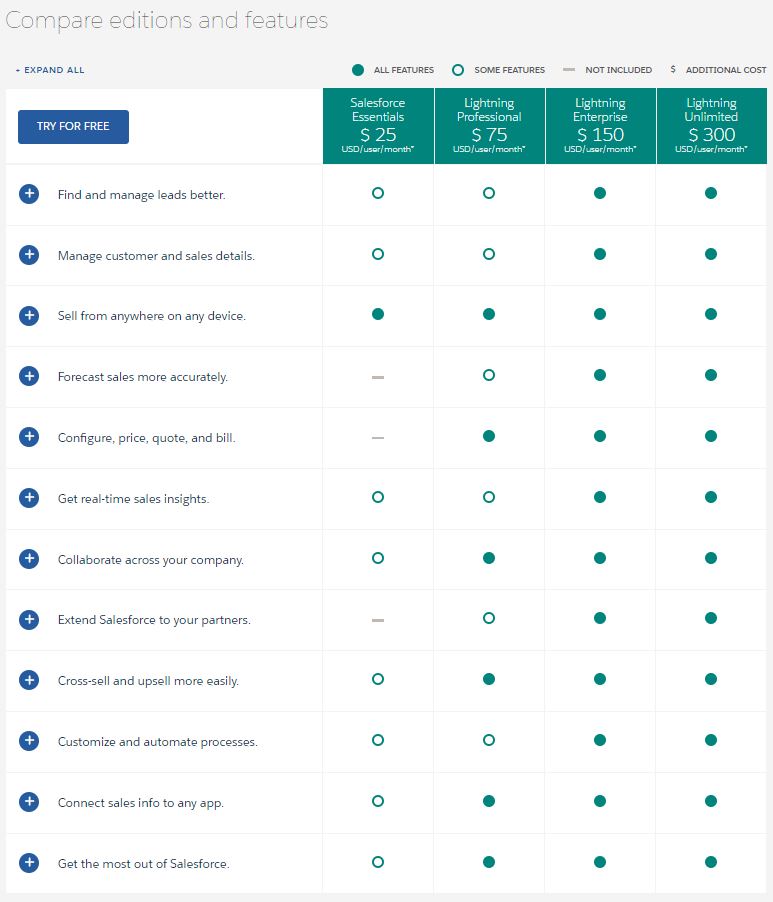Screen dimensions: 773x902
Task: Click Essentials dash for 'Extend Salesforce to partners'
Action: pos(378,619)
